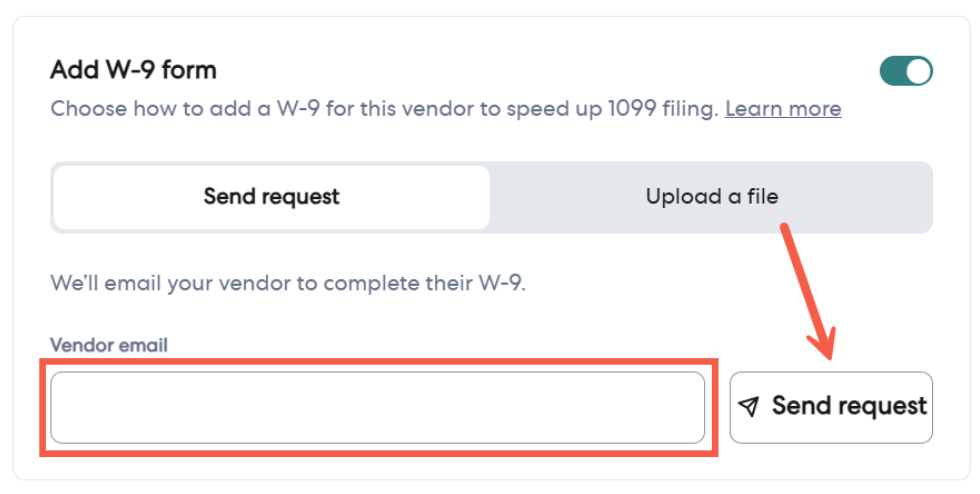Follow the underlined Learn more hyperlink
The image size is (980, 494).
pyautogui.click(x=783, y=108)
